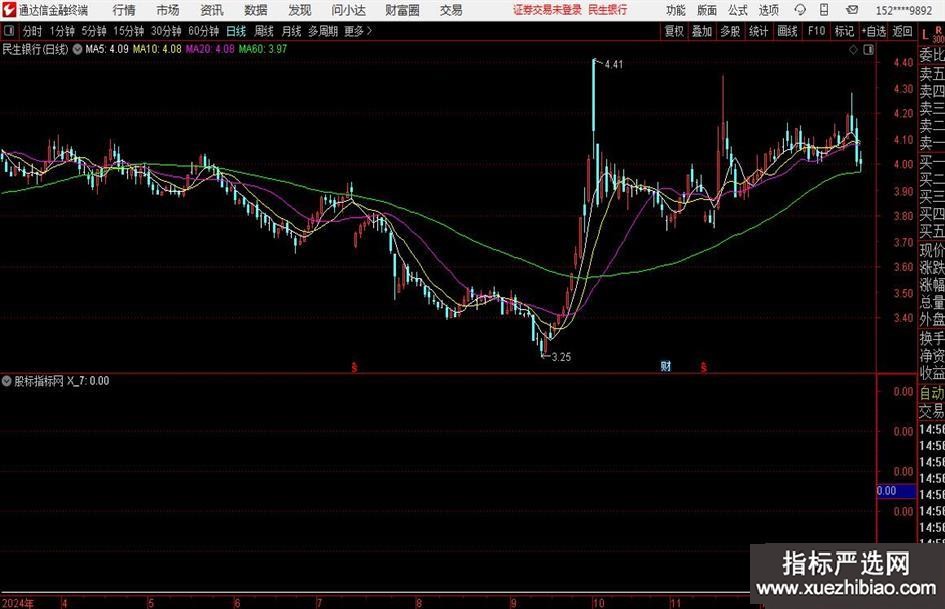The width and height of the screenshot is (945, 609).
Task: Open the mobile phone icon in top bar
Action: tap(824, 10)
